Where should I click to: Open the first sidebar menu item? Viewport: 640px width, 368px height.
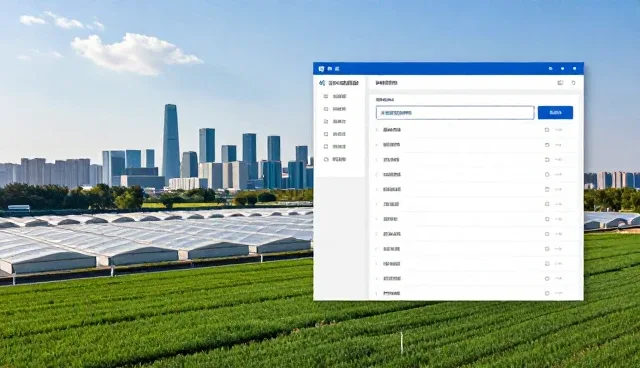336,96
